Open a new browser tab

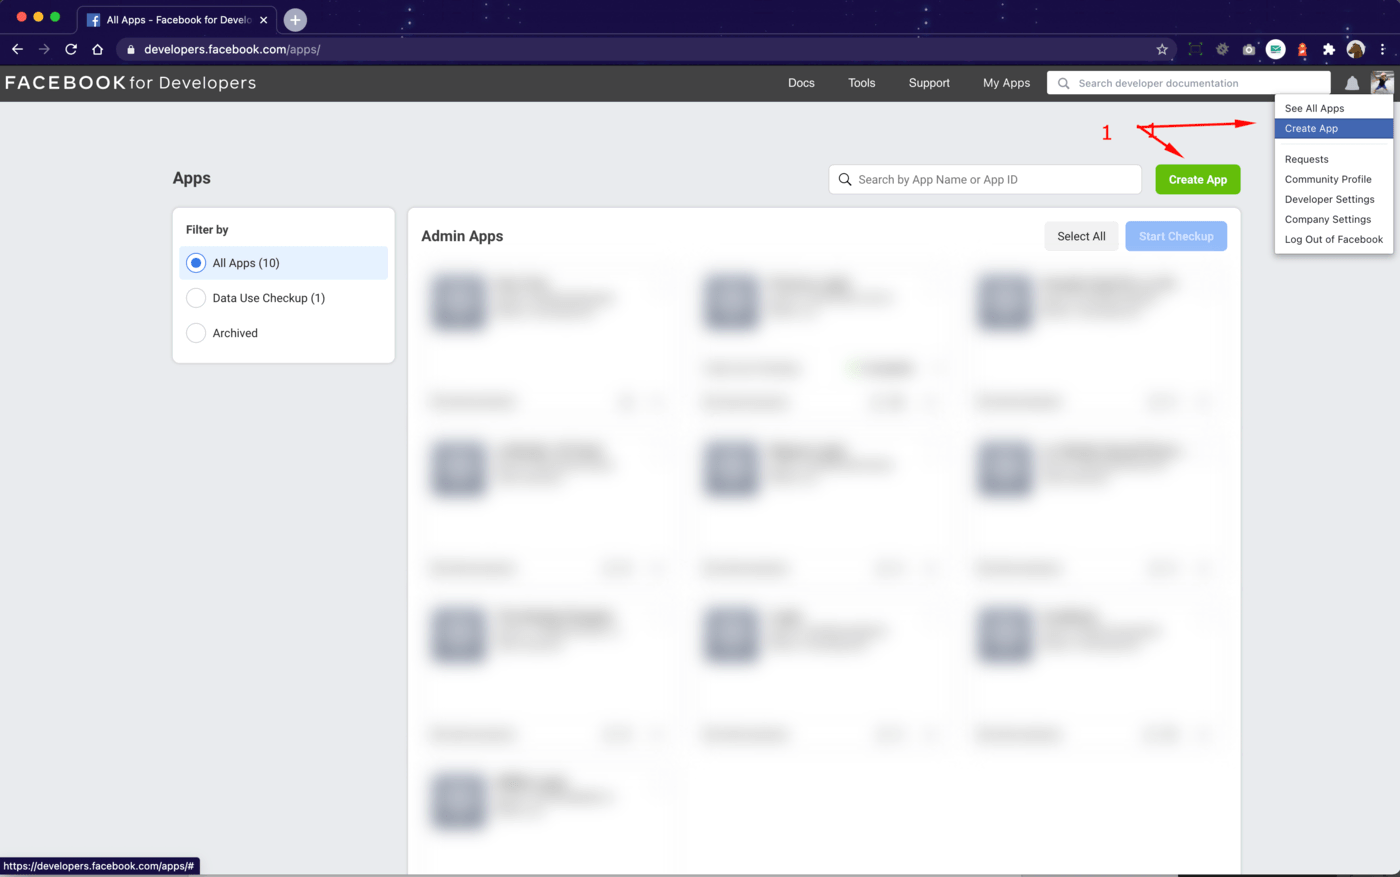point(295,20)
